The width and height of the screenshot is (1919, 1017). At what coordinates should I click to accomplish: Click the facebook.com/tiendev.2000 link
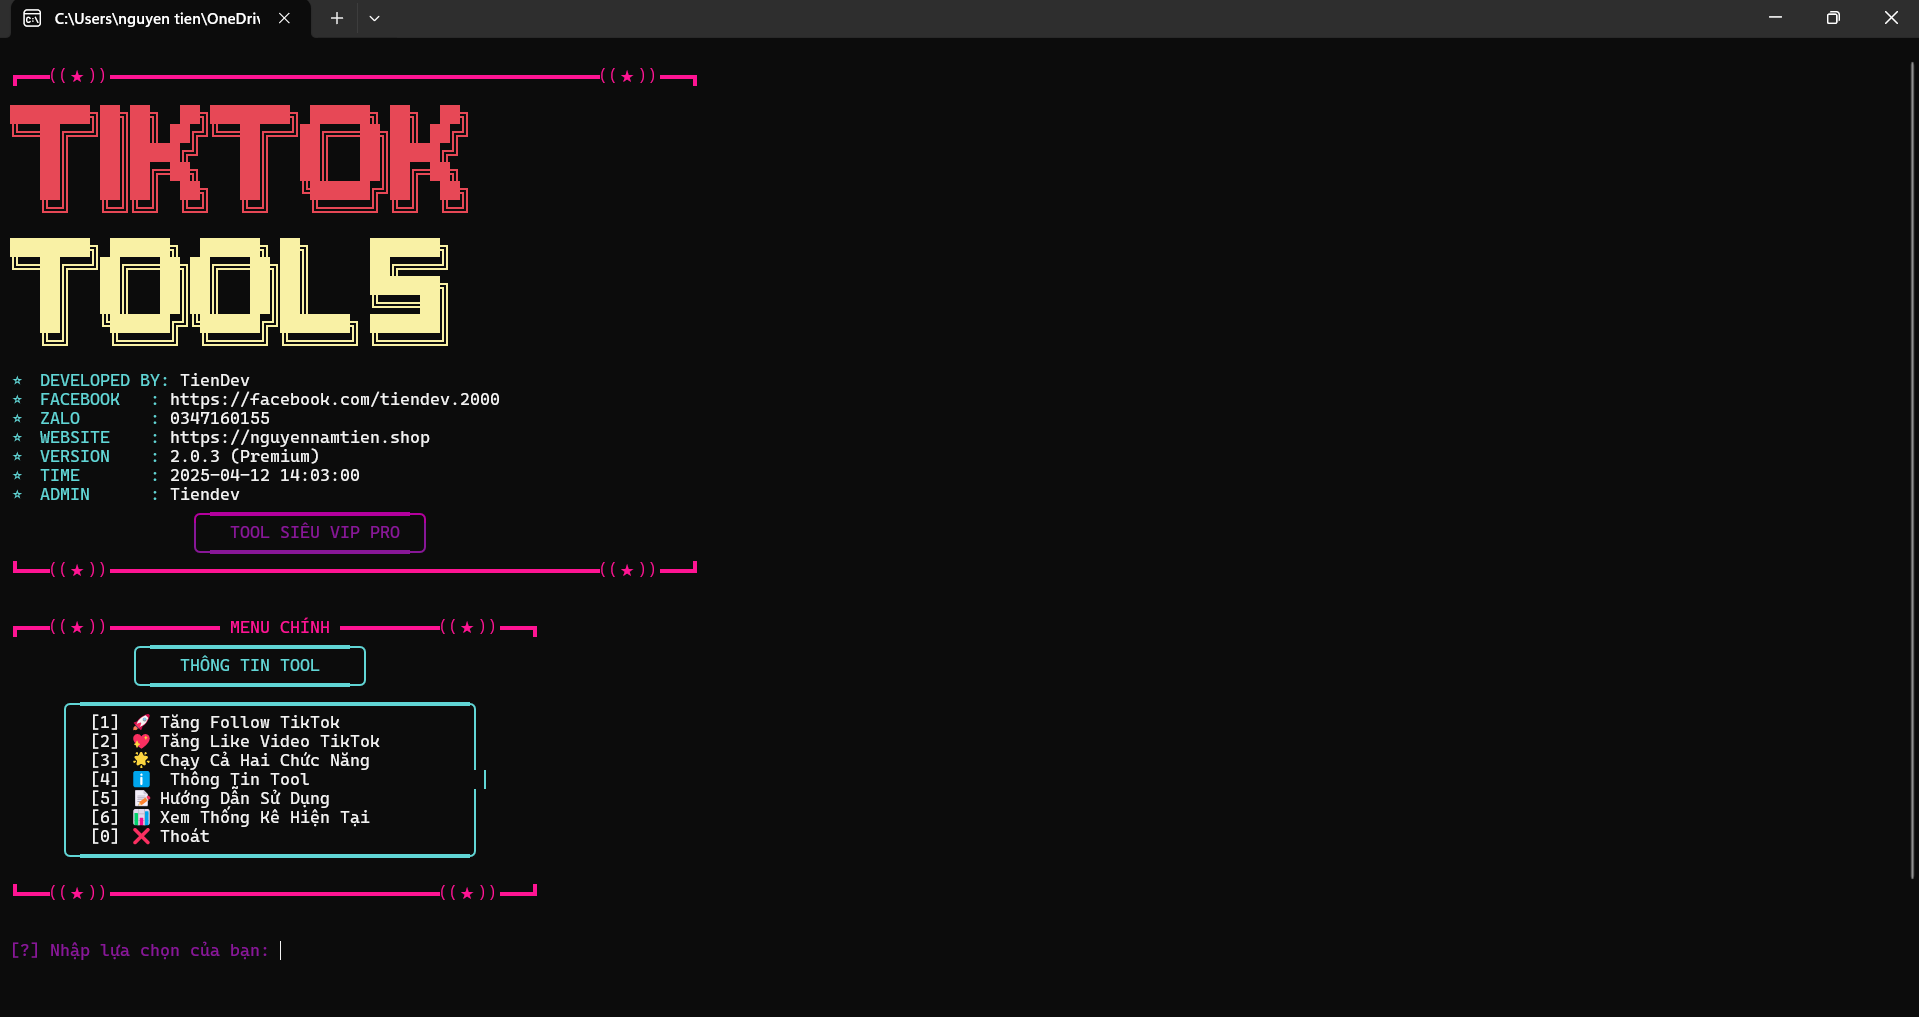click(x=334, y=399)
